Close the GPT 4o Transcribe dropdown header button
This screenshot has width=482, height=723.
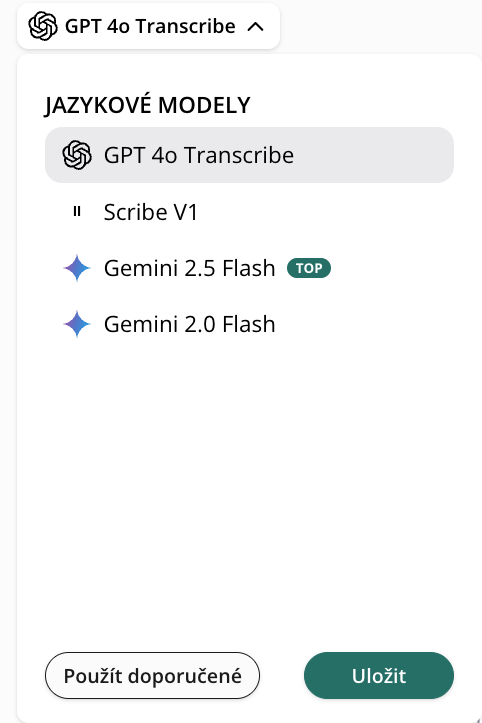(149, 26)
